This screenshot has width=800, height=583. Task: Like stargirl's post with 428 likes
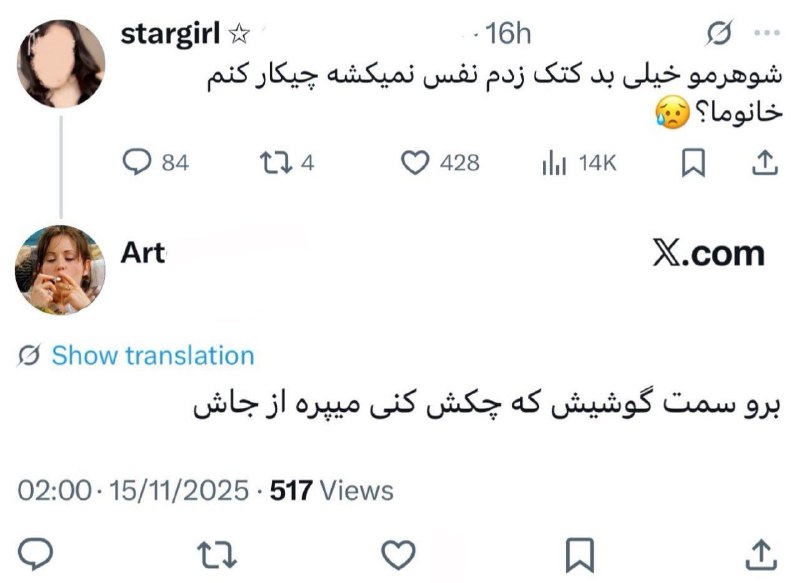tap(414, 162)
